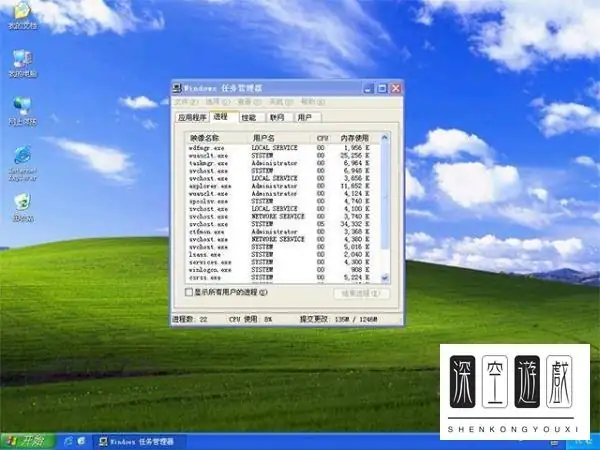This screenshot has height=450, width=600.
Task: Maximize the Task Manager window
Action: click(382, 89)
